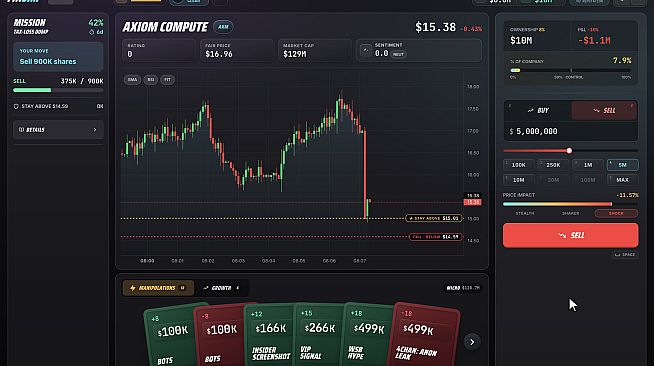Click the SELL tab trend-down icon
The image size is (654, 366).
596,110
